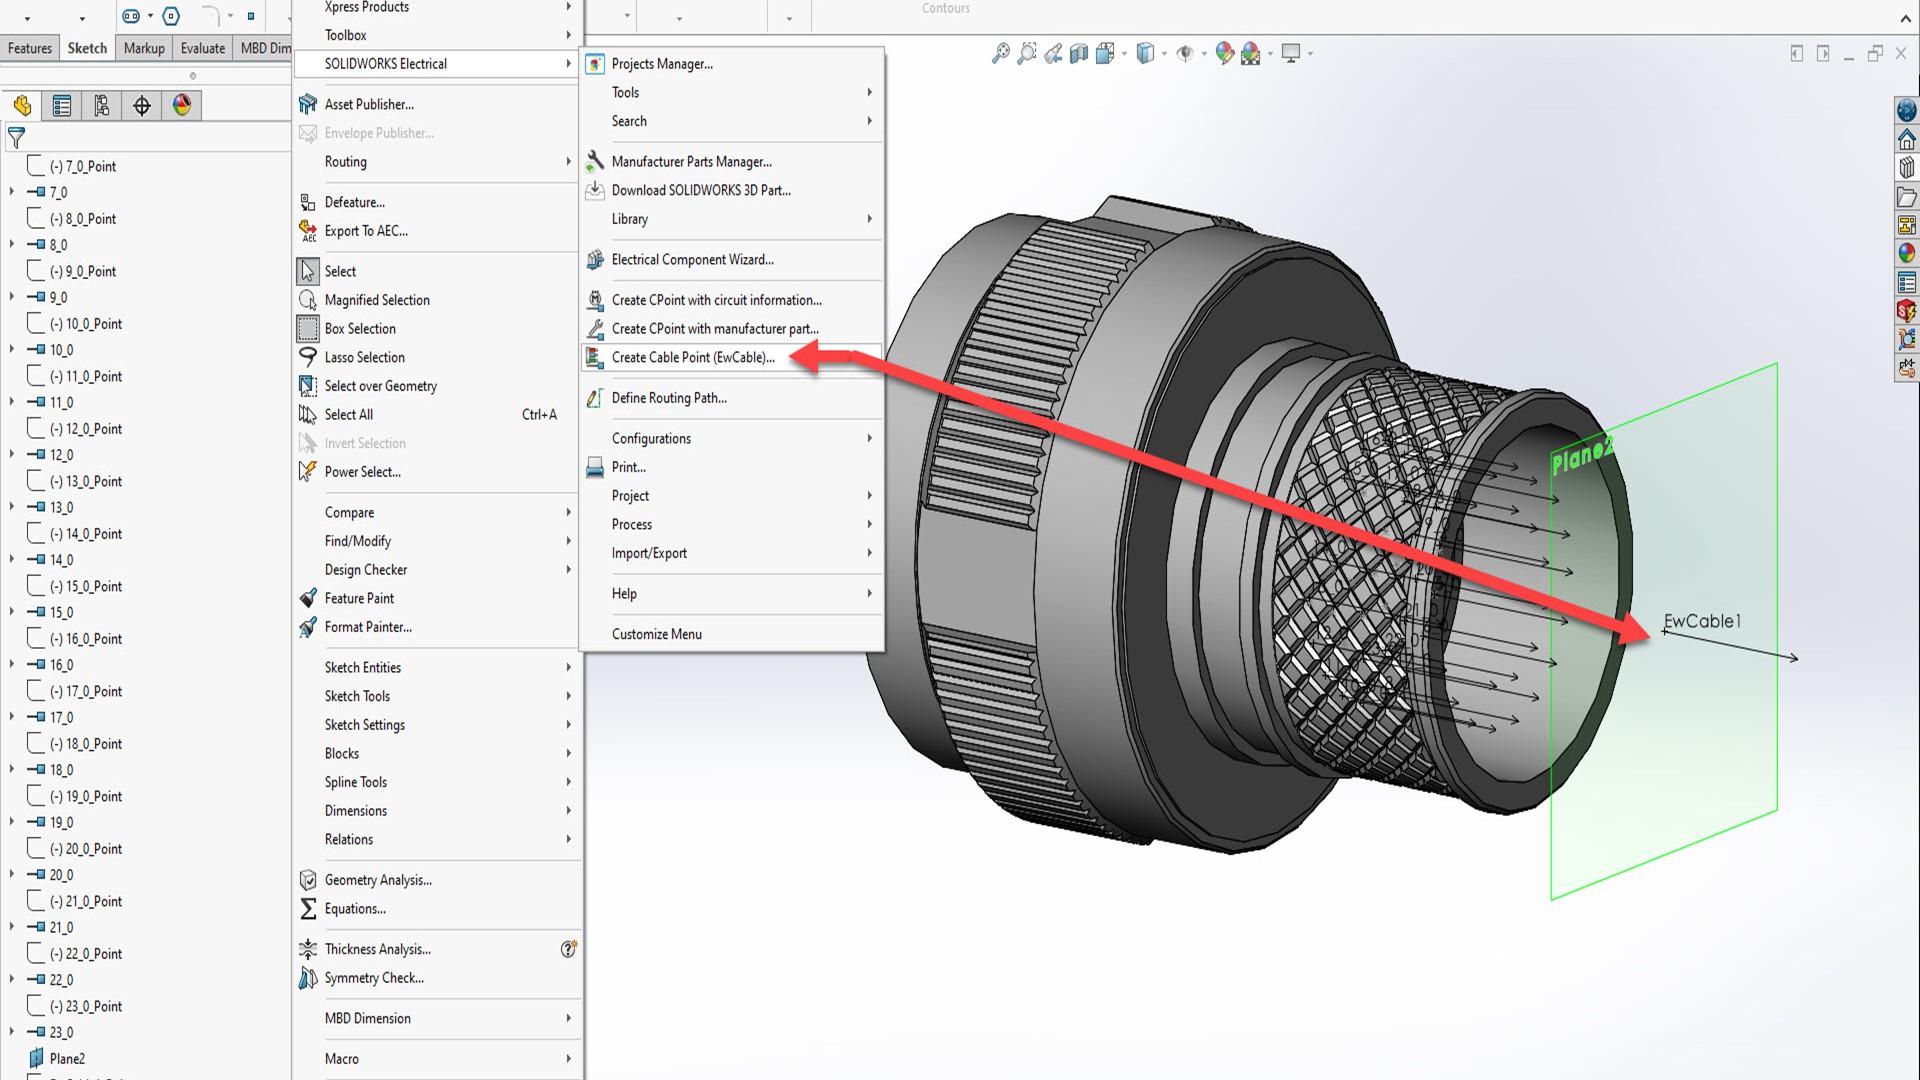Select the Features tab in ribbon
Screen dimensions: 1920x1080
pos(29,49)
